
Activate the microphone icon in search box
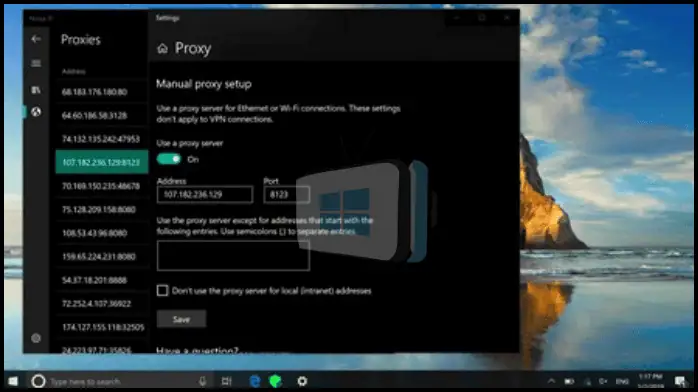pos(203,381)
